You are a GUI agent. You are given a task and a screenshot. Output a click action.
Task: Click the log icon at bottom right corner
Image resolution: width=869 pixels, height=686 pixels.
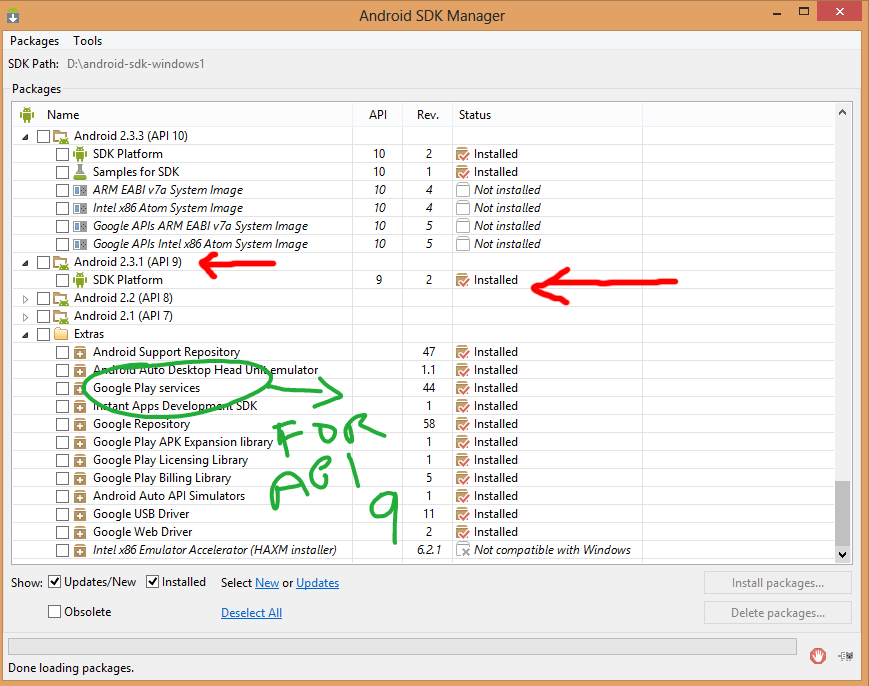click(846, 656)
